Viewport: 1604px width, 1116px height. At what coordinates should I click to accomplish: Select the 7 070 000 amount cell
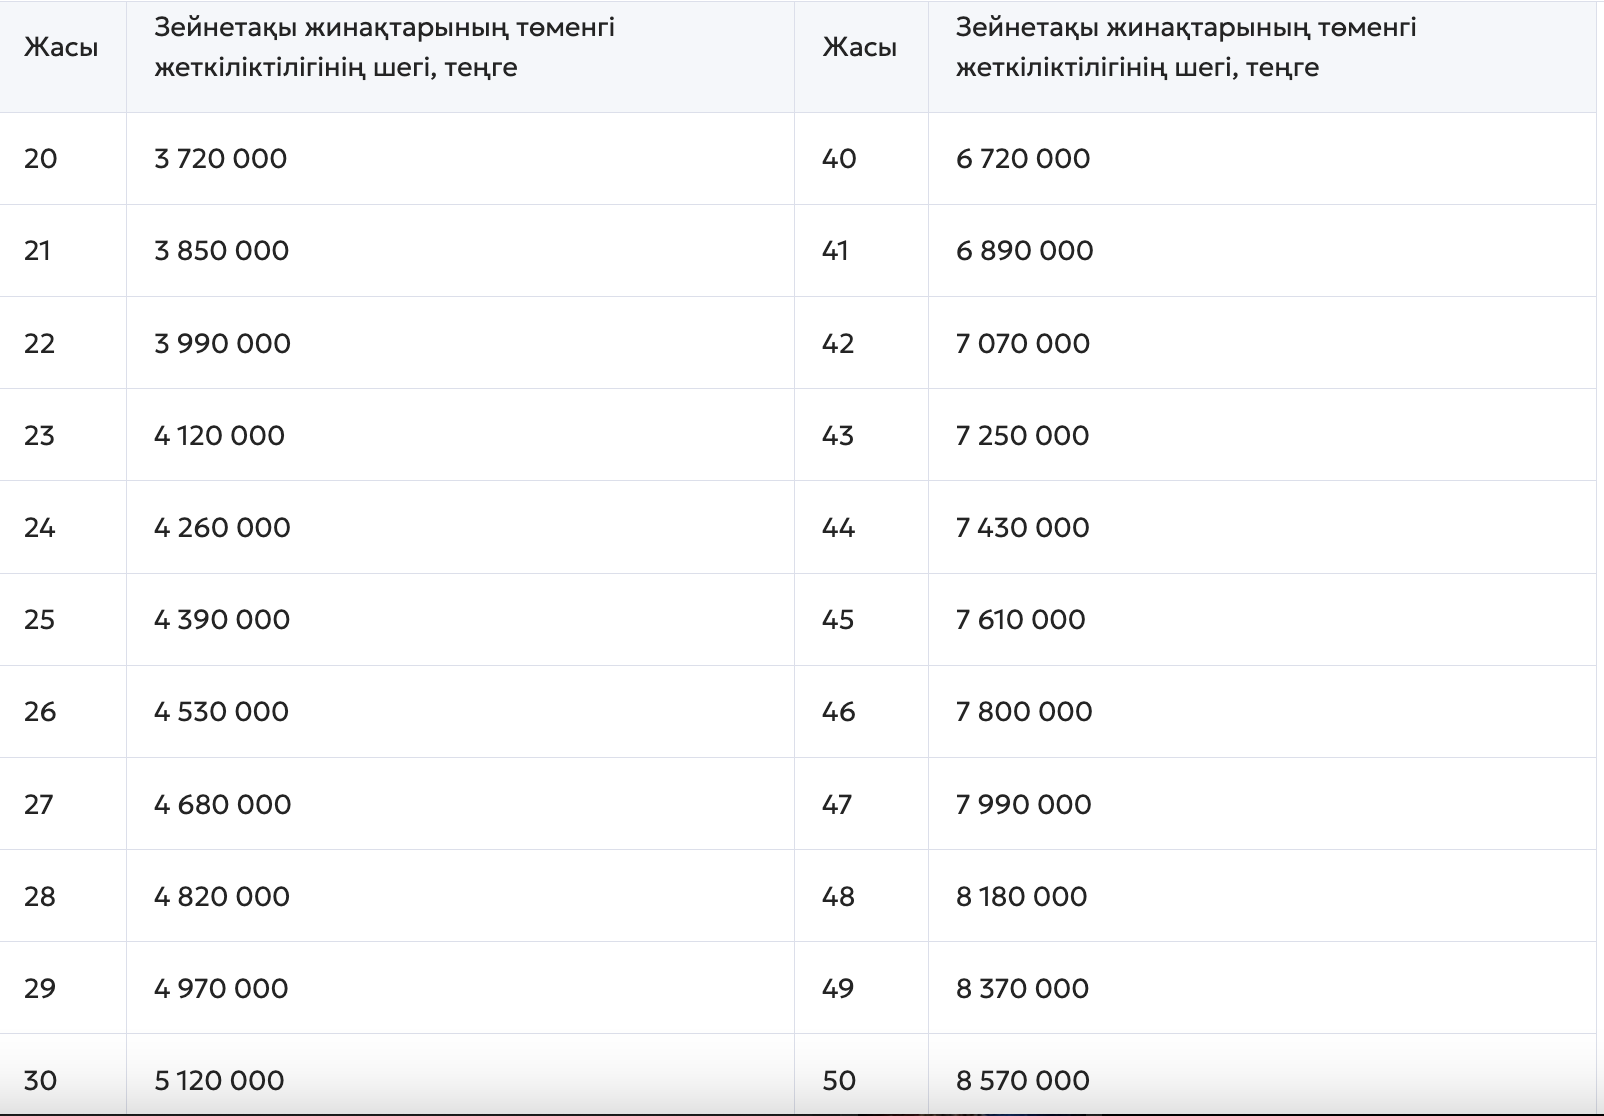[x=1022, y=344]
